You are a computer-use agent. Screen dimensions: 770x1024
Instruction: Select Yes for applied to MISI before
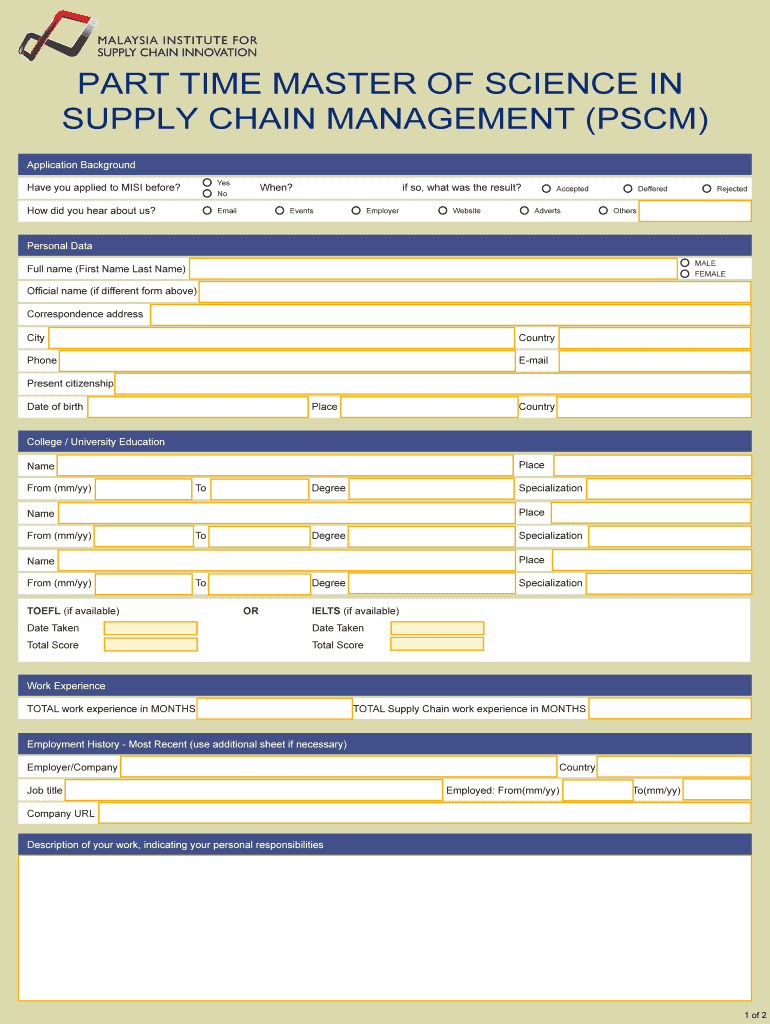207,183
